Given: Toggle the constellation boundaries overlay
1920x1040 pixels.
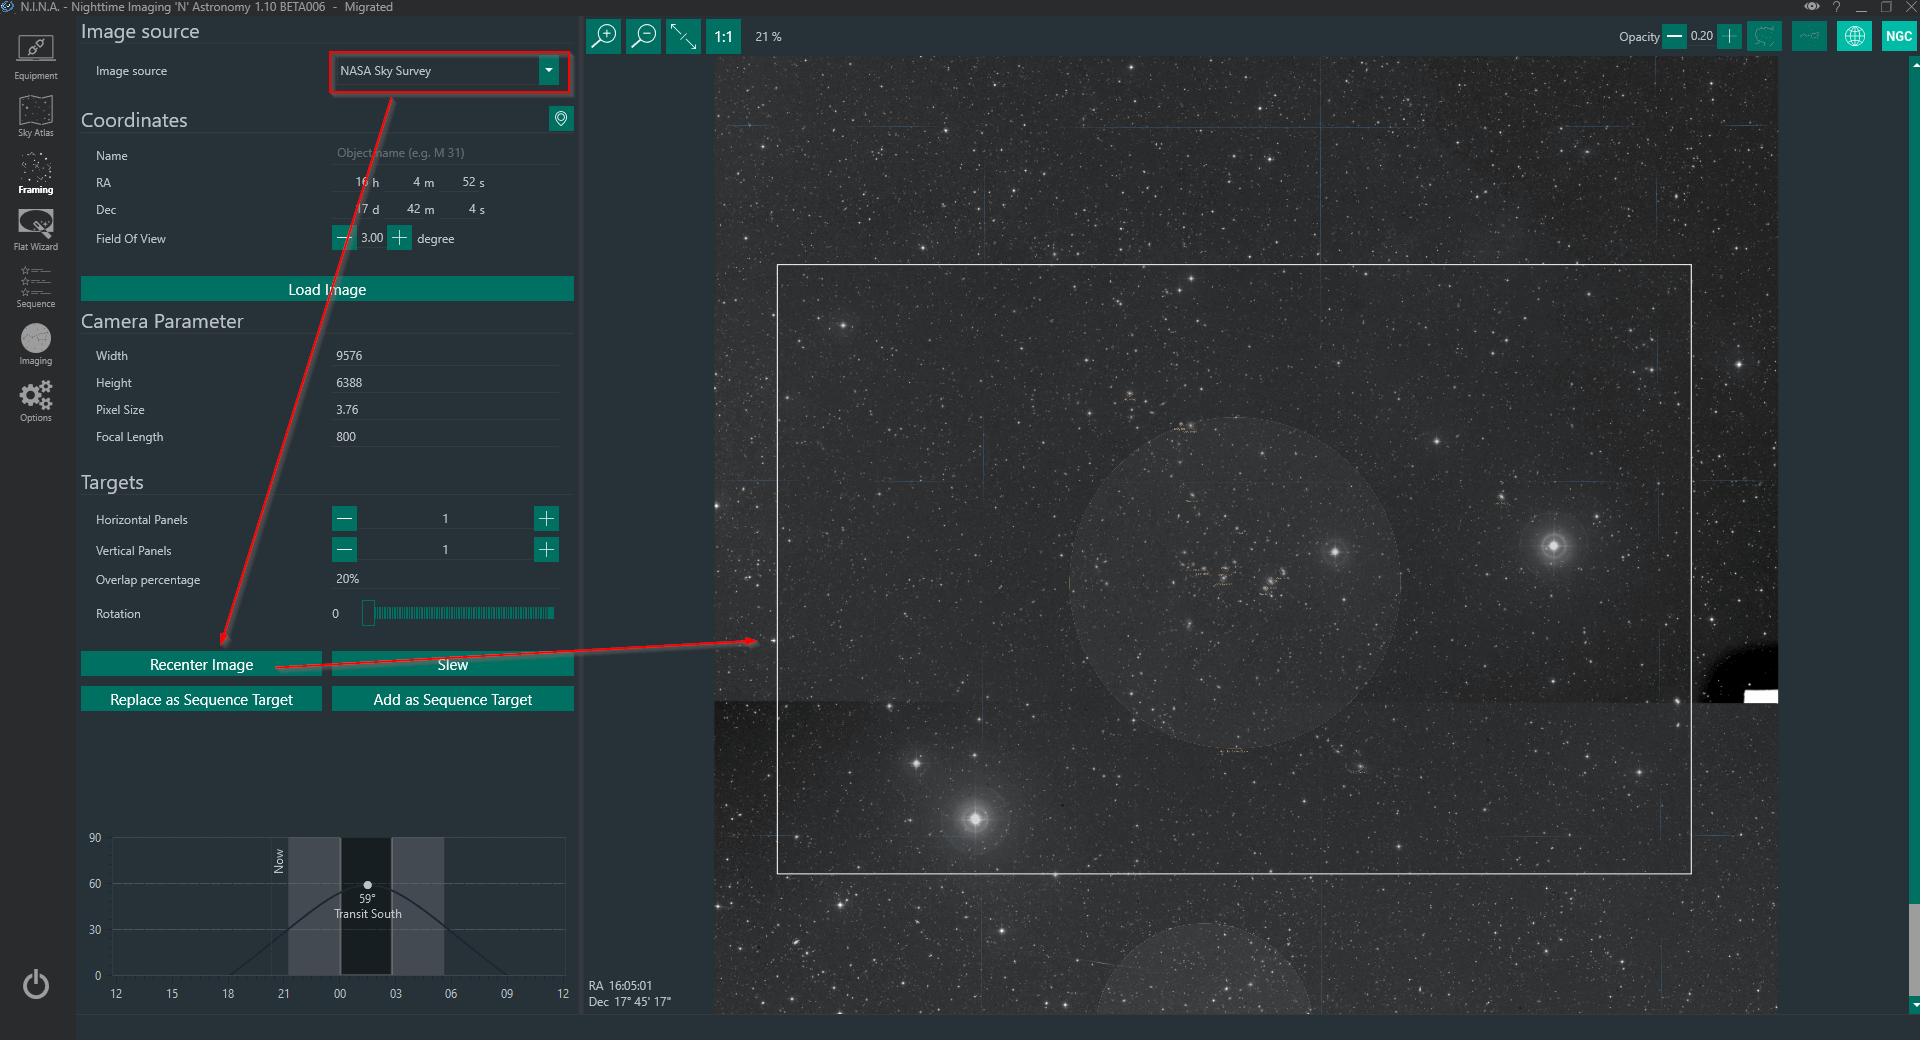Looking at the screenshot, I should 1765,37.
